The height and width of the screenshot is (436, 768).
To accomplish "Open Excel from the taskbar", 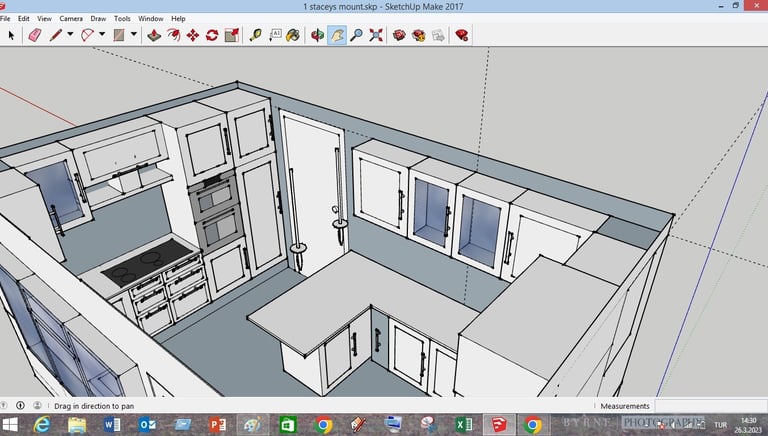I will pos(463,424).
